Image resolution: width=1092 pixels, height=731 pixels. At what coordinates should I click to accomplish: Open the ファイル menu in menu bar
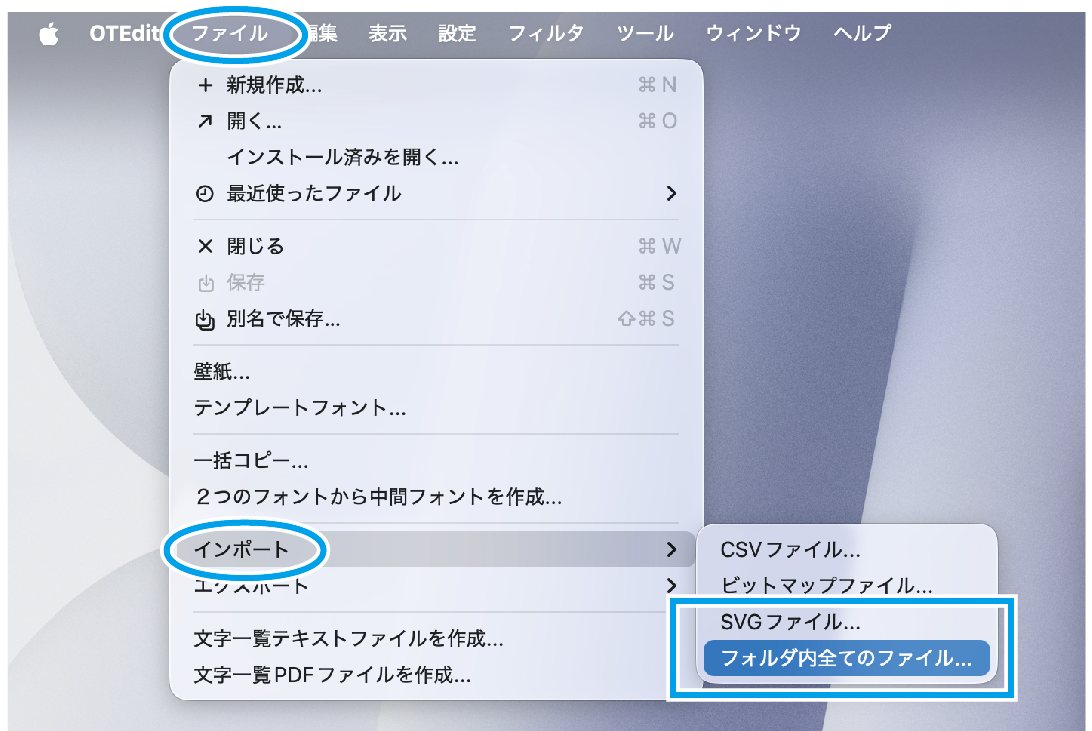[230, 33]
